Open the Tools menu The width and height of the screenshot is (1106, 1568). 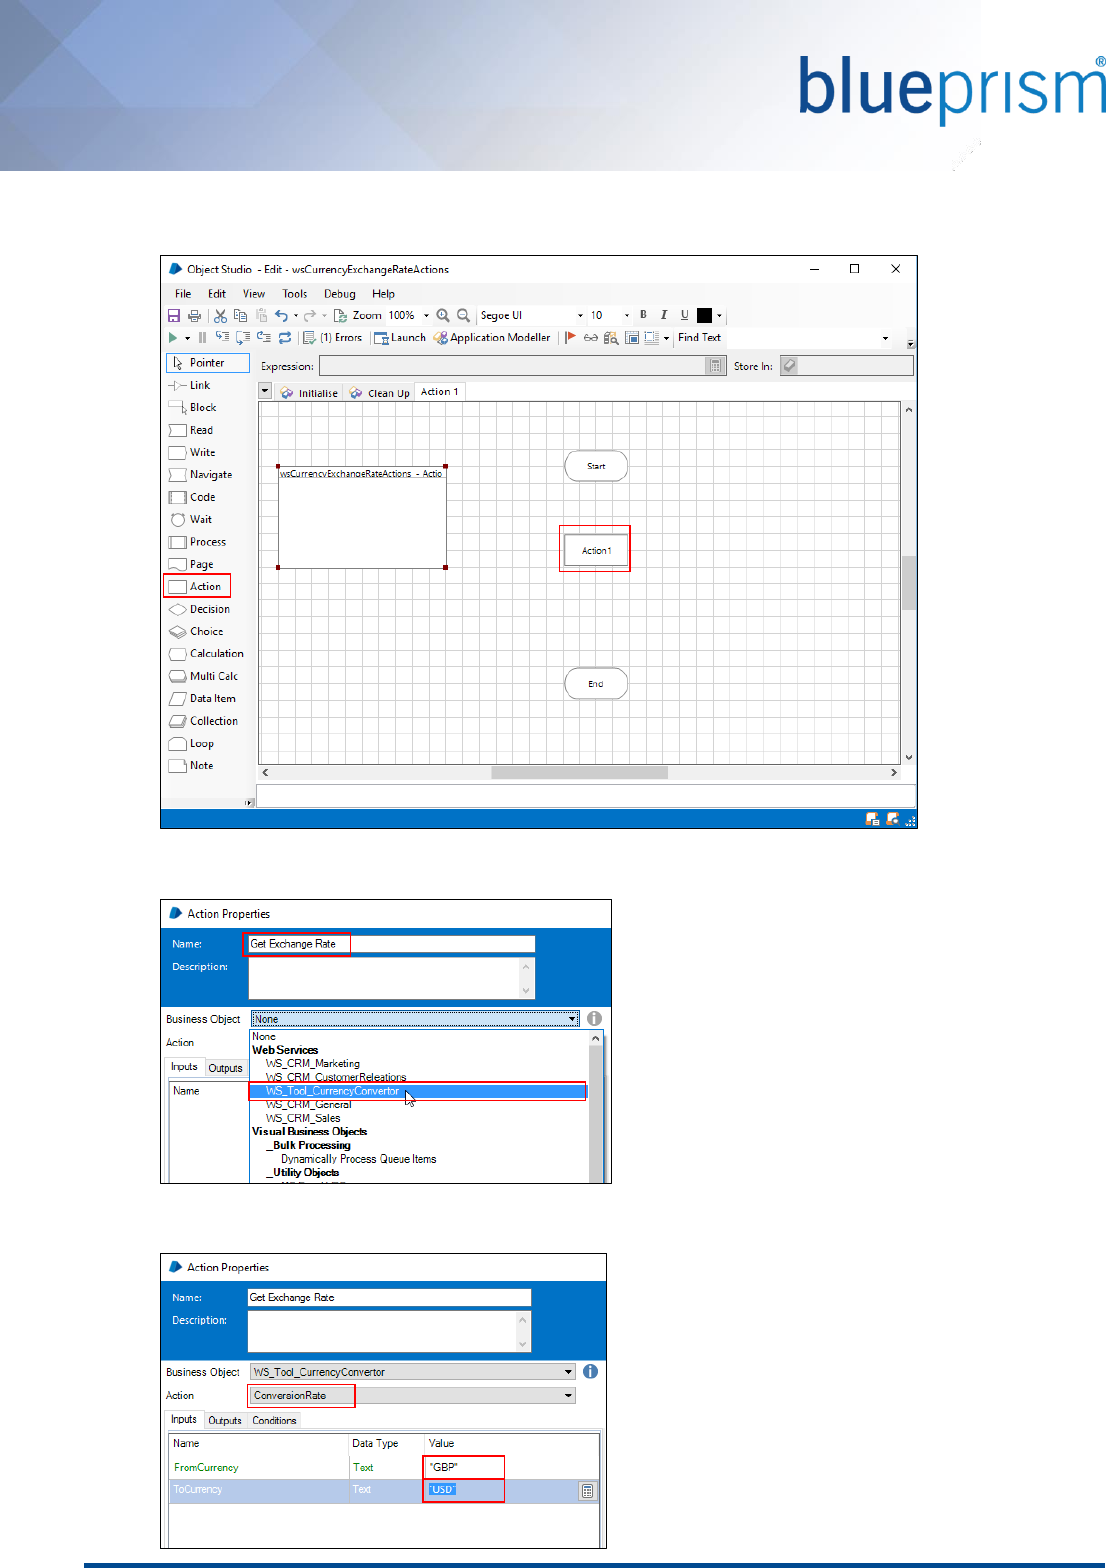(295, 294)
